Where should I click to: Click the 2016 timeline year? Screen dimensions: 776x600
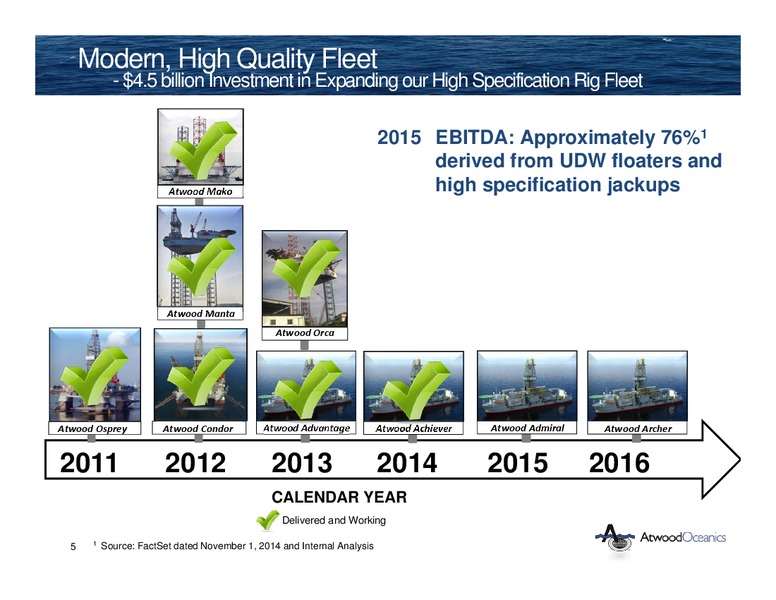pos(619,463)
